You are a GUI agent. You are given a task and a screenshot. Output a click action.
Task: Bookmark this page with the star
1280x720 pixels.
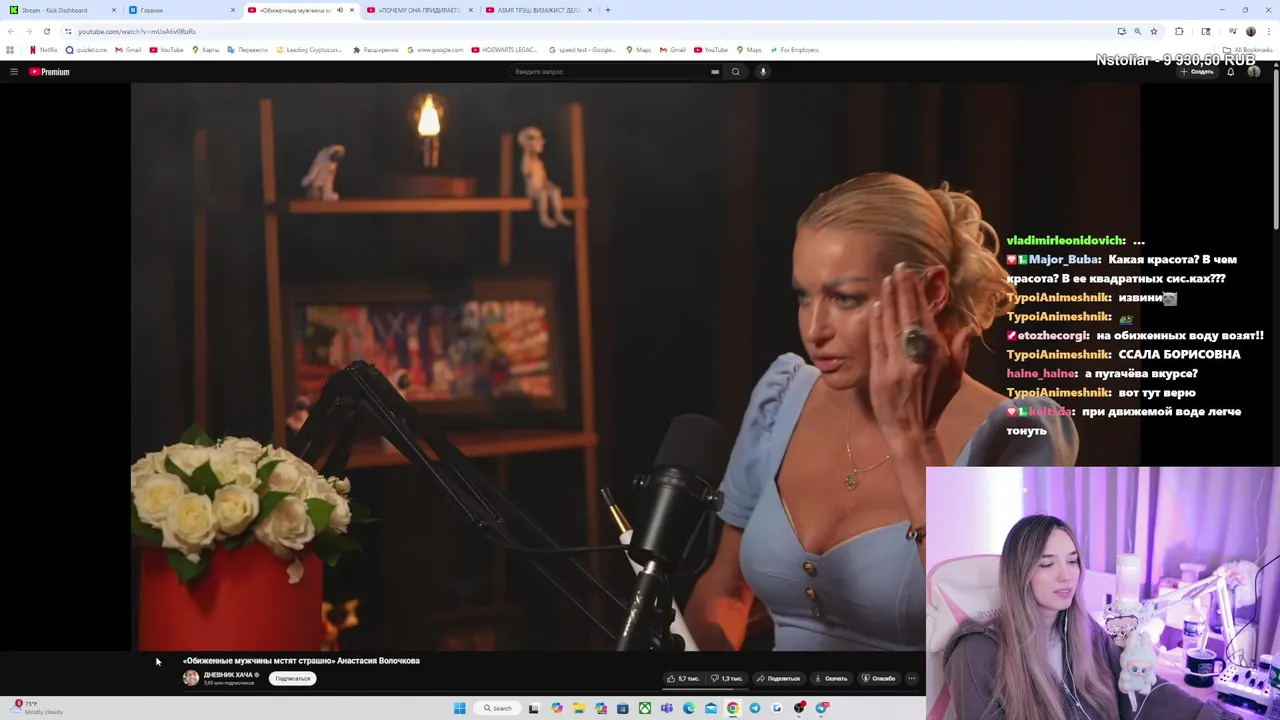click(1154, 31)
